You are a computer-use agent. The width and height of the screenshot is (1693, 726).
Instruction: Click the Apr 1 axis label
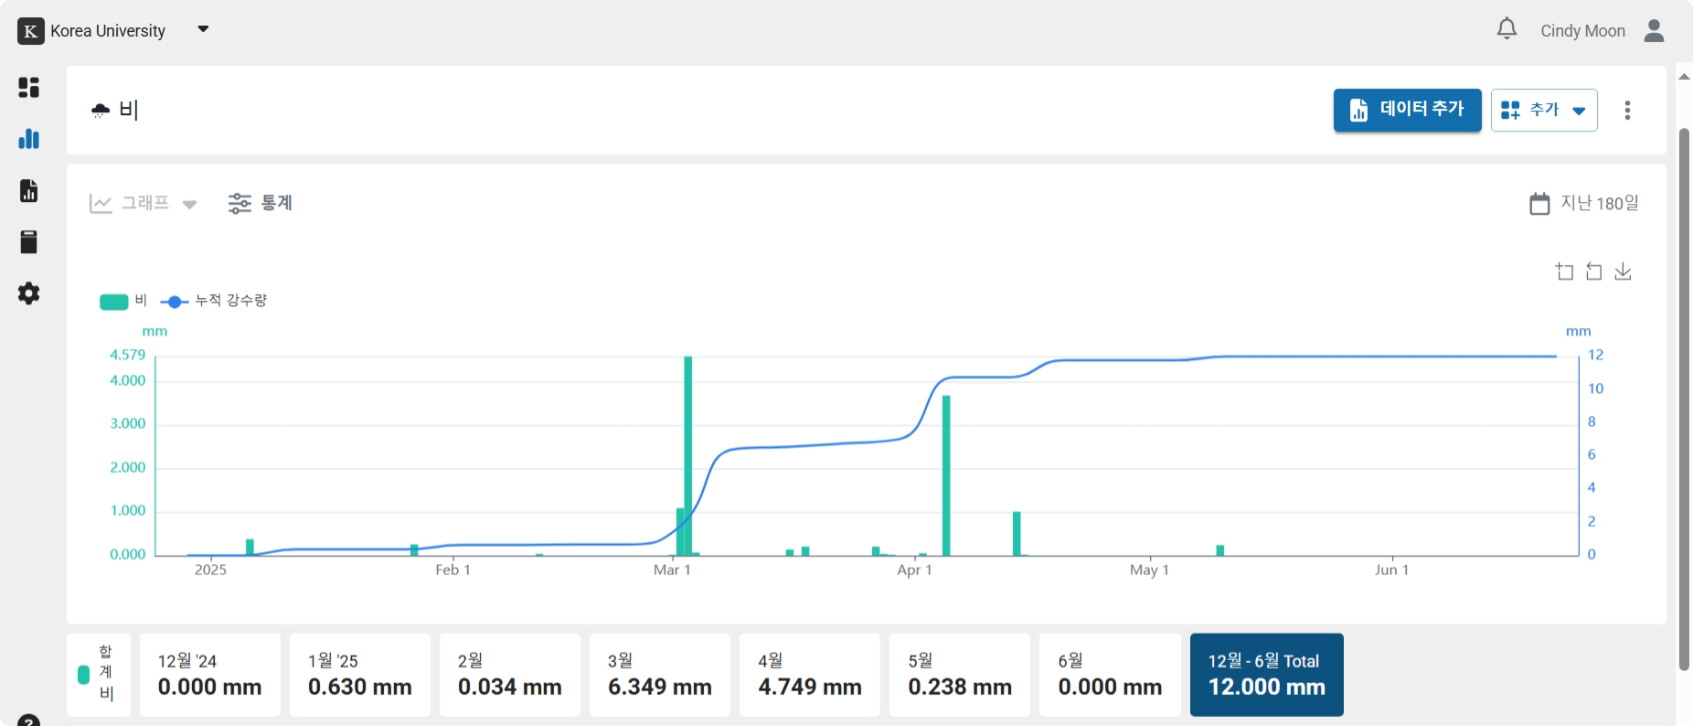tap(914, 570)
